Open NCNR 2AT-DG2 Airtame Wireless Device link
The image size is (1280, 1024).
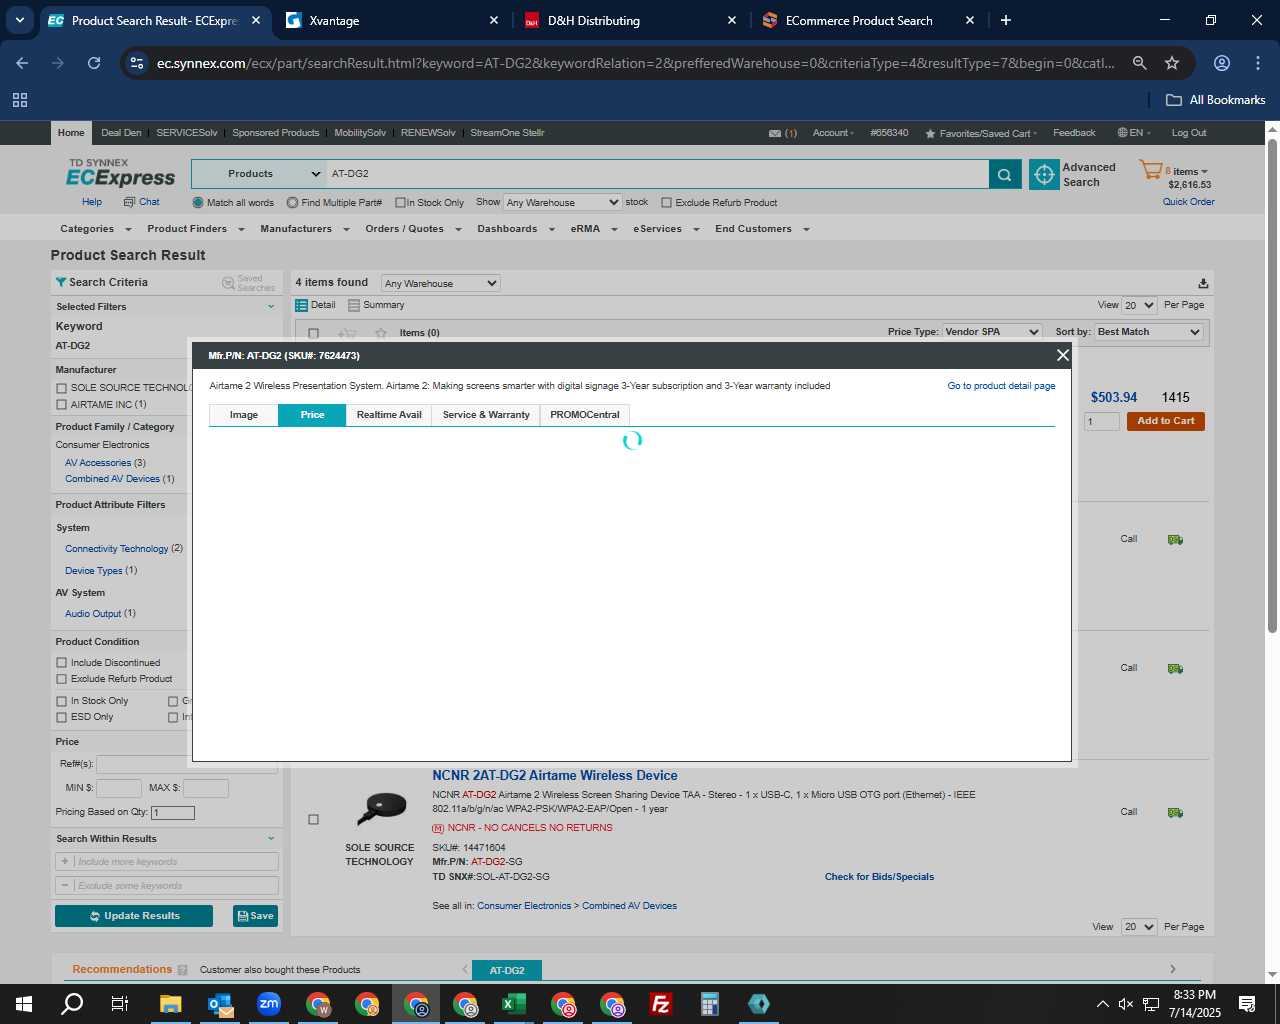555,776
